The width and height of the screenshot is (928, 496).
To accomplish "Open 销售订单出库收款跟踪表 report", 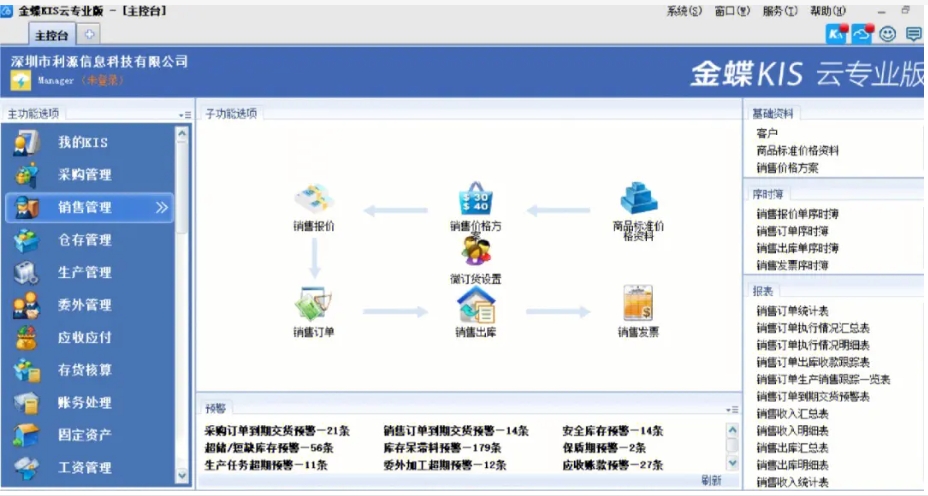I will 813,363.
